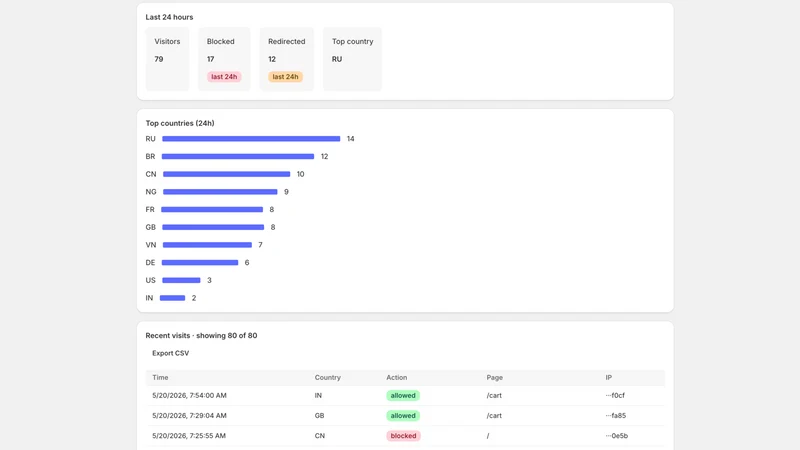
Task: Select the Blocked stat card showing 17
Action: point(224,59)
